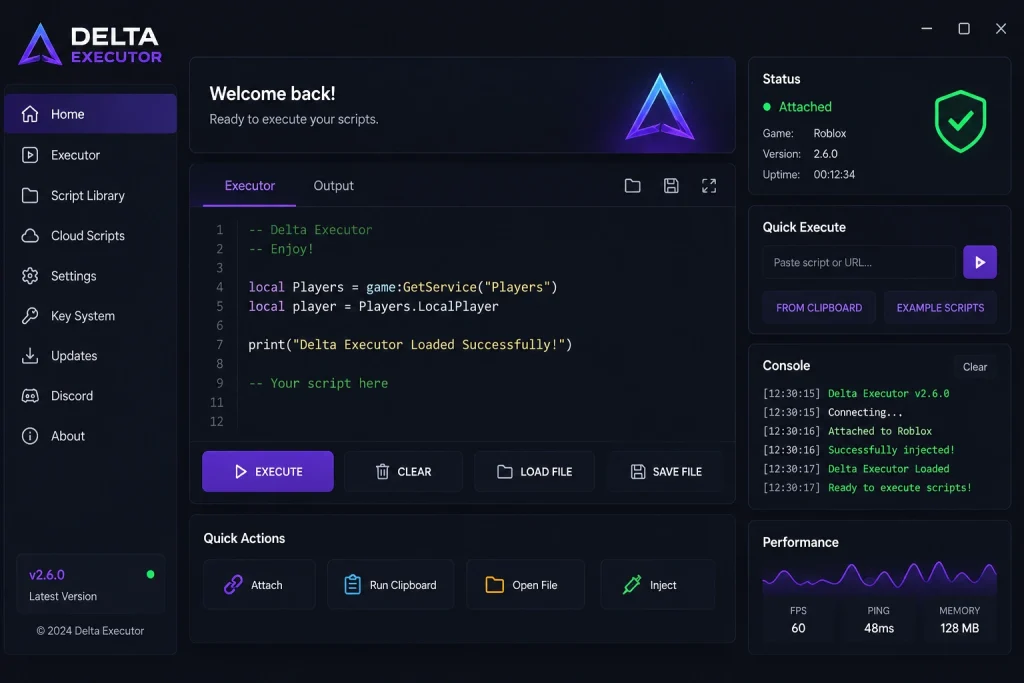Open the Settings page
This screenshot has width=1024, height=683.
click(x=90, y=276)
